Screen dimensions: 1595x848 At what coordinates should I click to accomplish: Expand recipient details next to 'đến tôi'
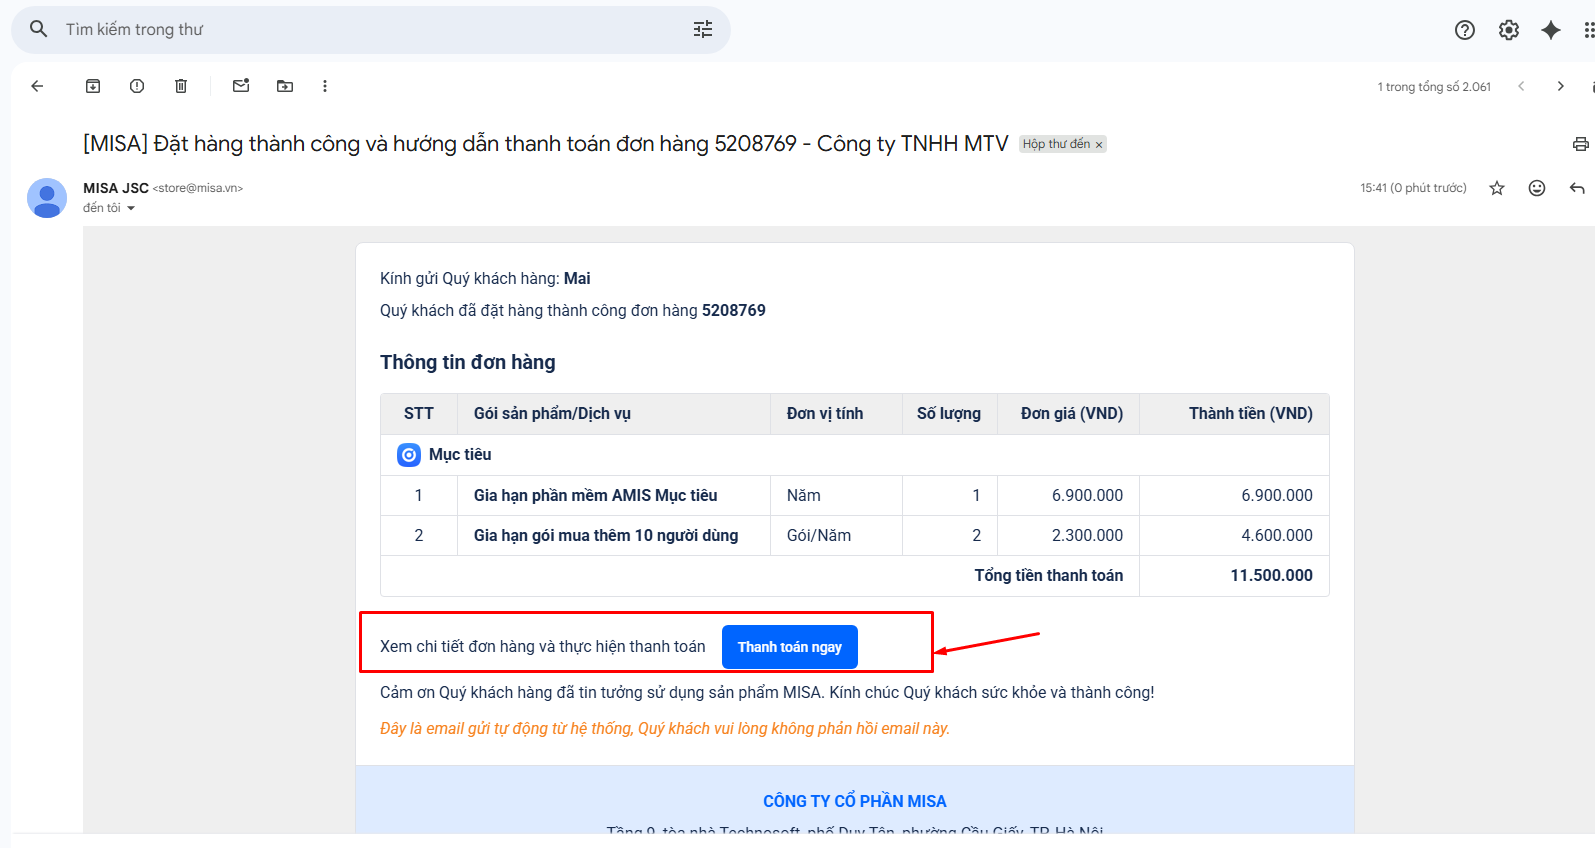point(131,208)
